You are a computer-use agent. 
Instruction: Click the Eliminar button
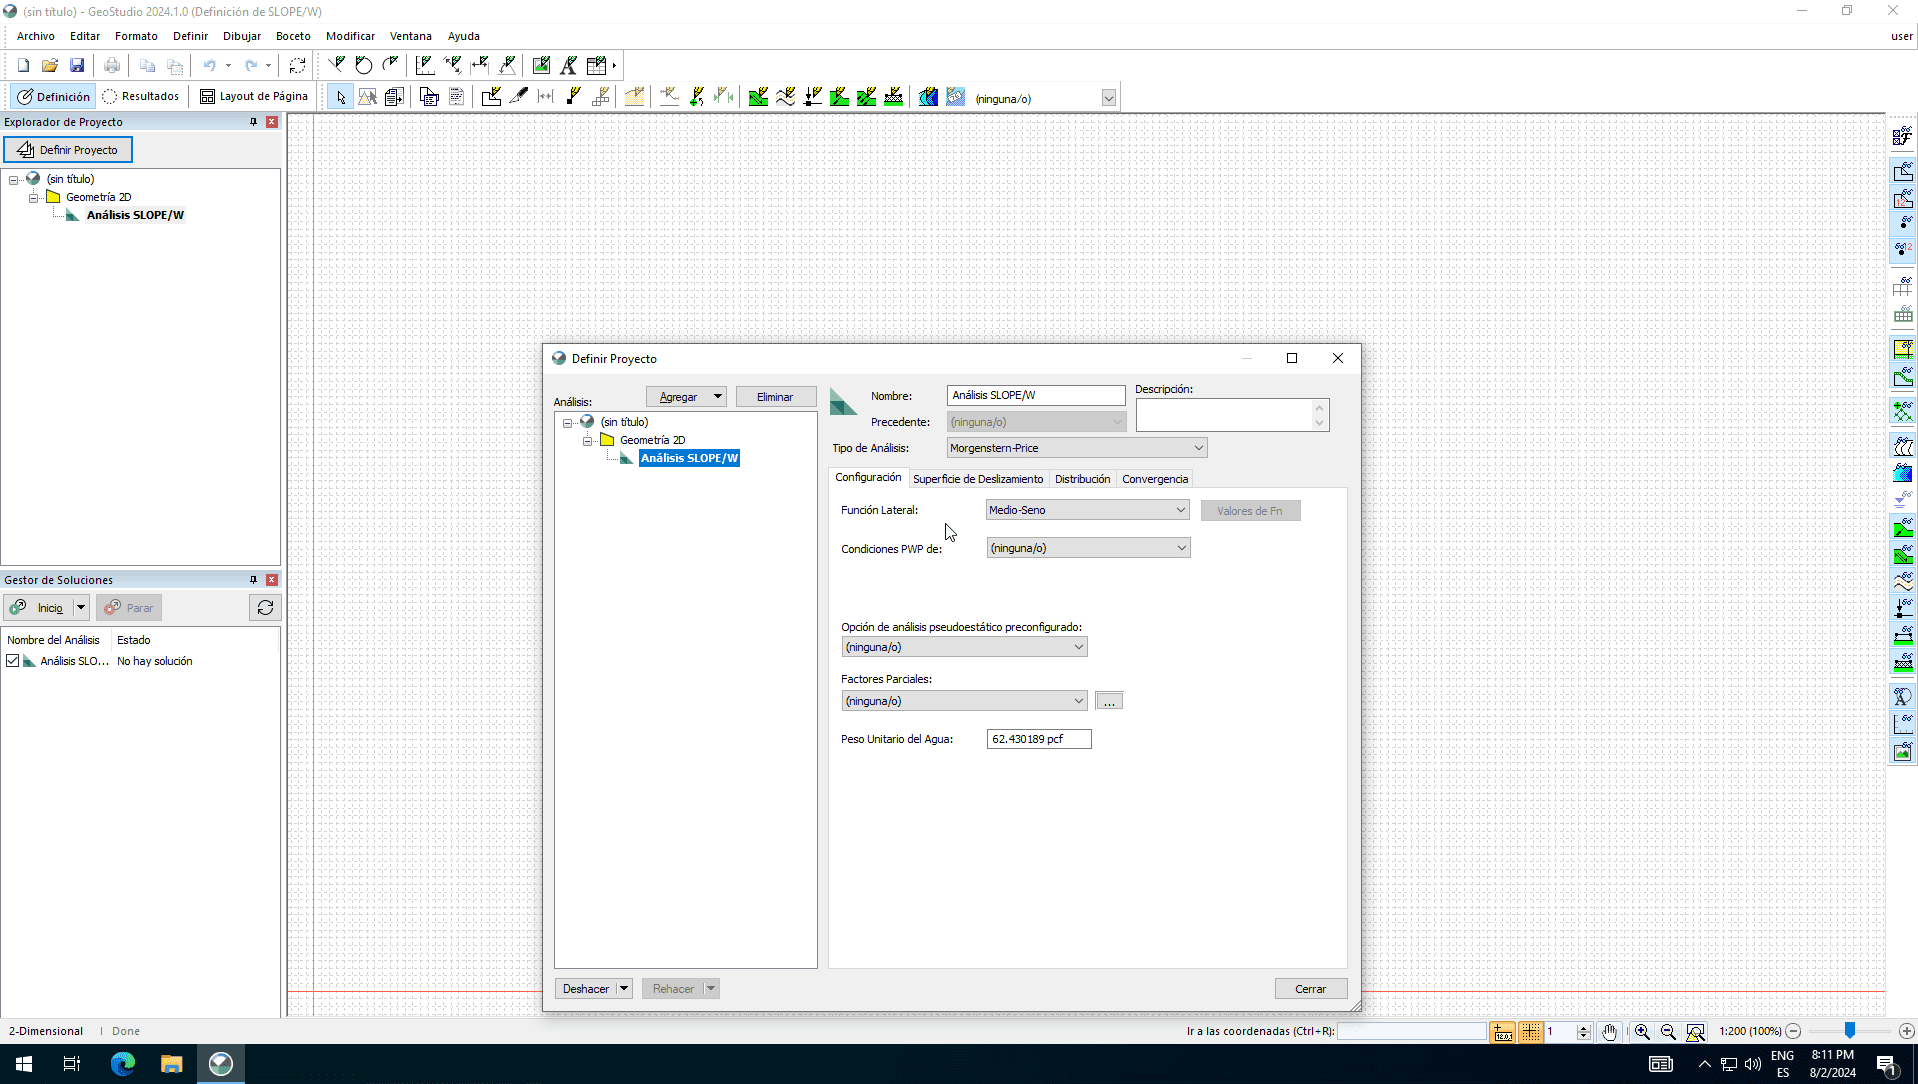click(x=775, y=397)
